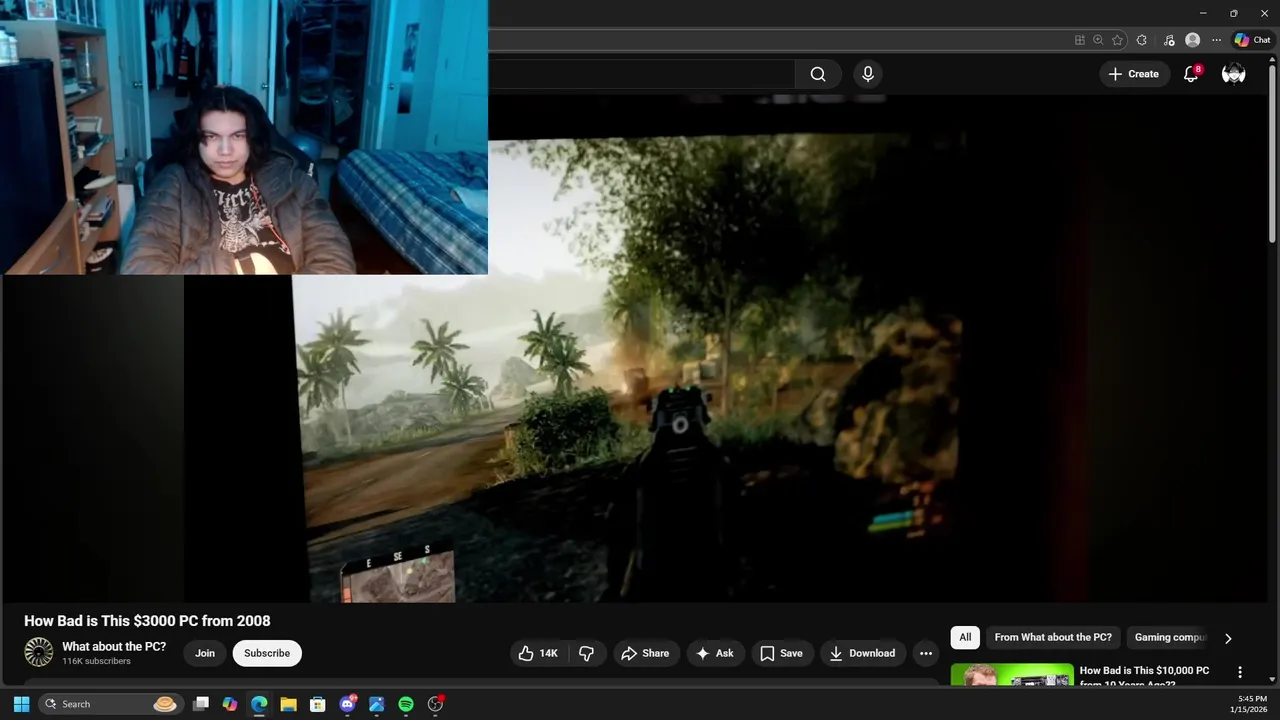Image resolution: width=1280 pixels, height=720 pixels.
Task: Open the Windows Start menu
Action: [x=21, y=704]
